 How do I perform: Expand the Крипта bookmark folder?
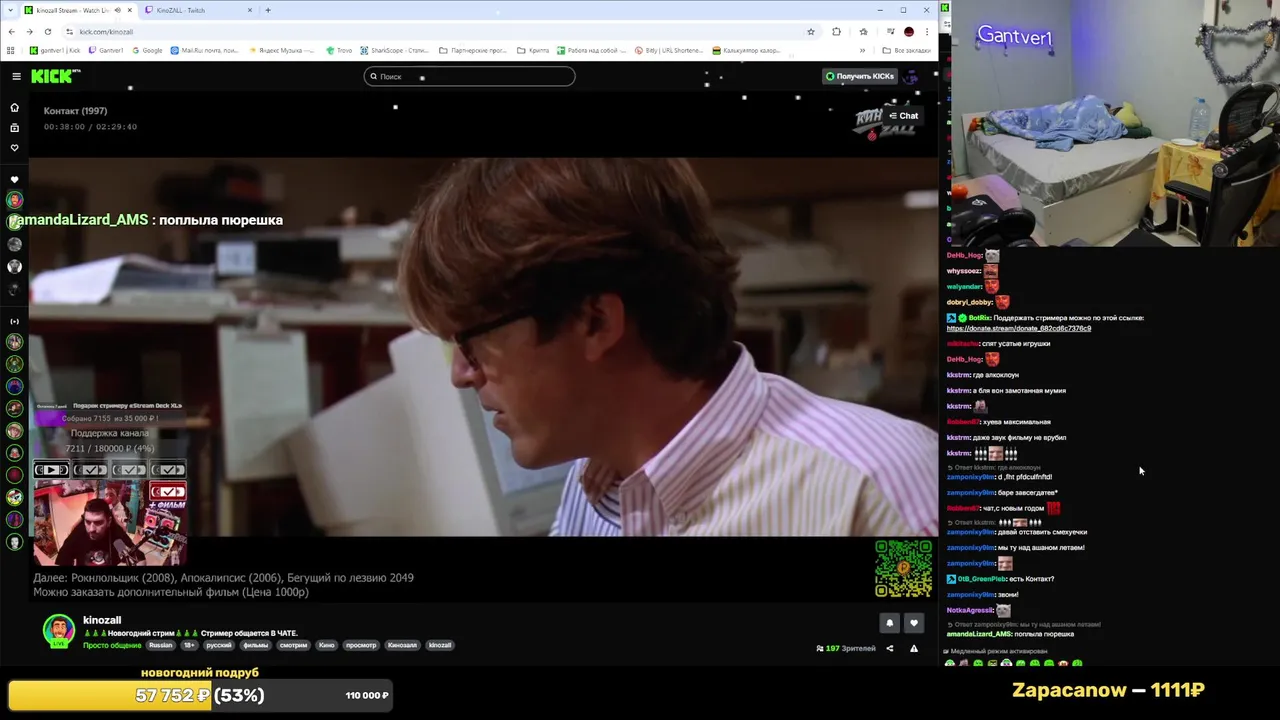[x=533, y=50]
